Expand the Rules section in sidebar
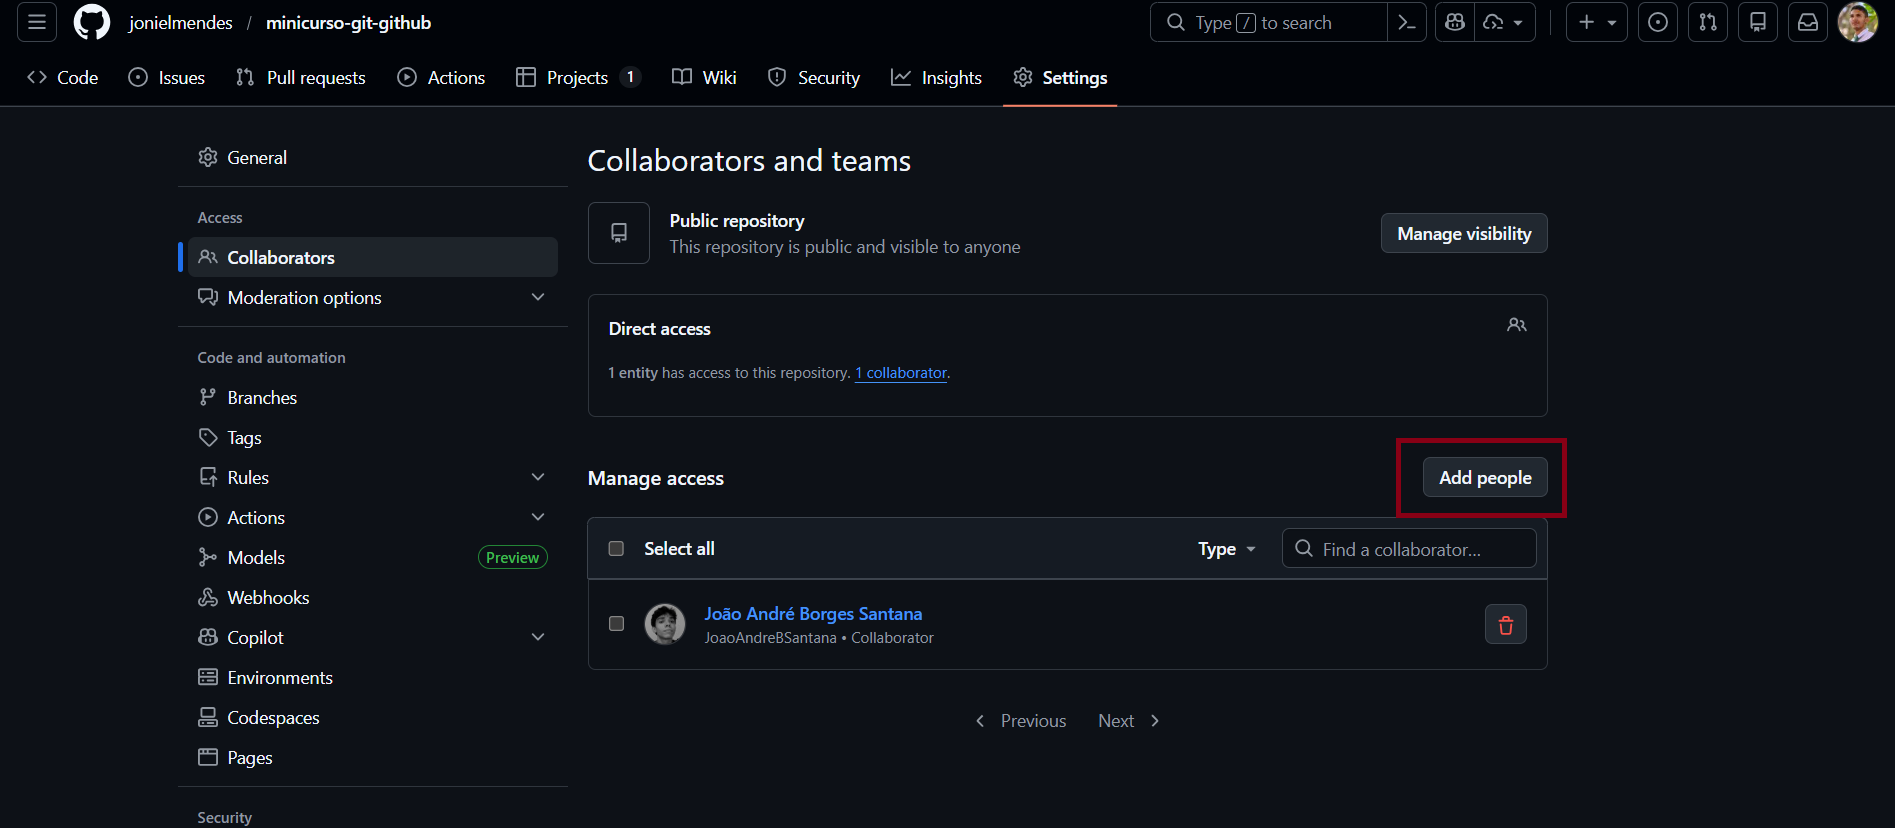1895x828 pixels. pos(538,477)
